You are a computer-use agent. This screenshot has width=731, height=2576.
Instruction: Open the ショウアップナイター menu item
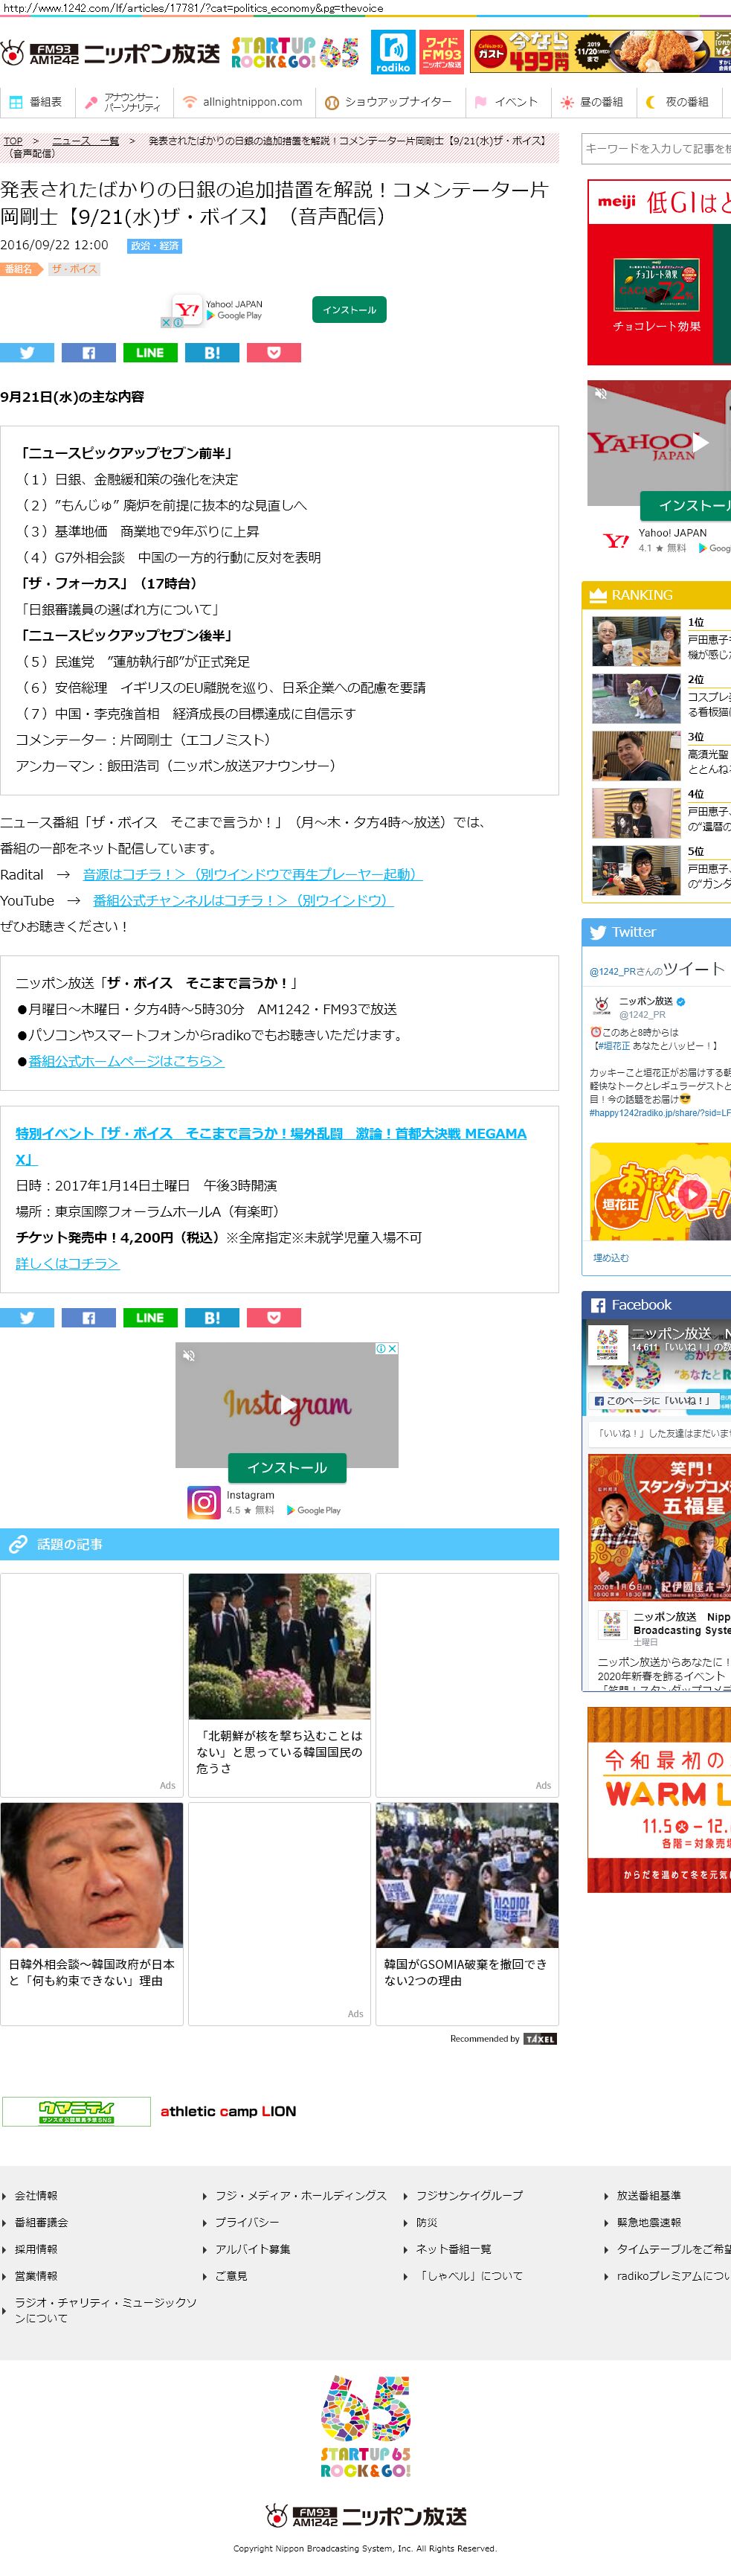(388, 102)
